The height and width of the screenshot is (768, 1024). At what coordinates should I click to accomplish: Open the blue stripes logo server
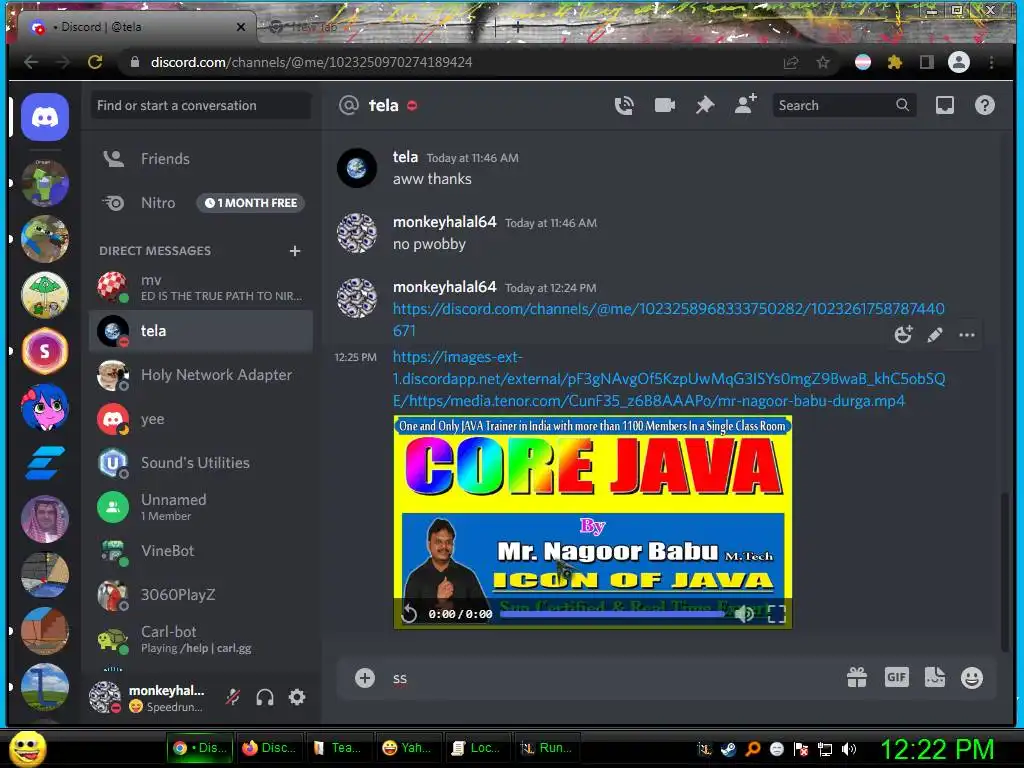point(44,463)
